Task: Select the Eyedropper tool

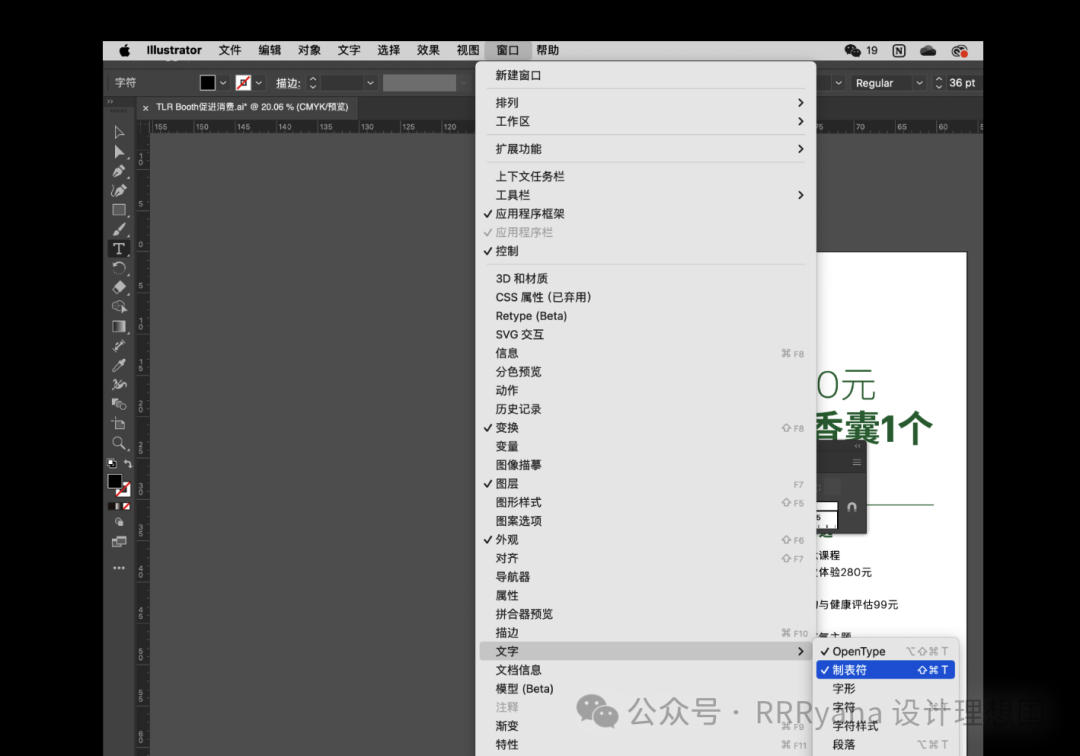Action: [119, 365]
